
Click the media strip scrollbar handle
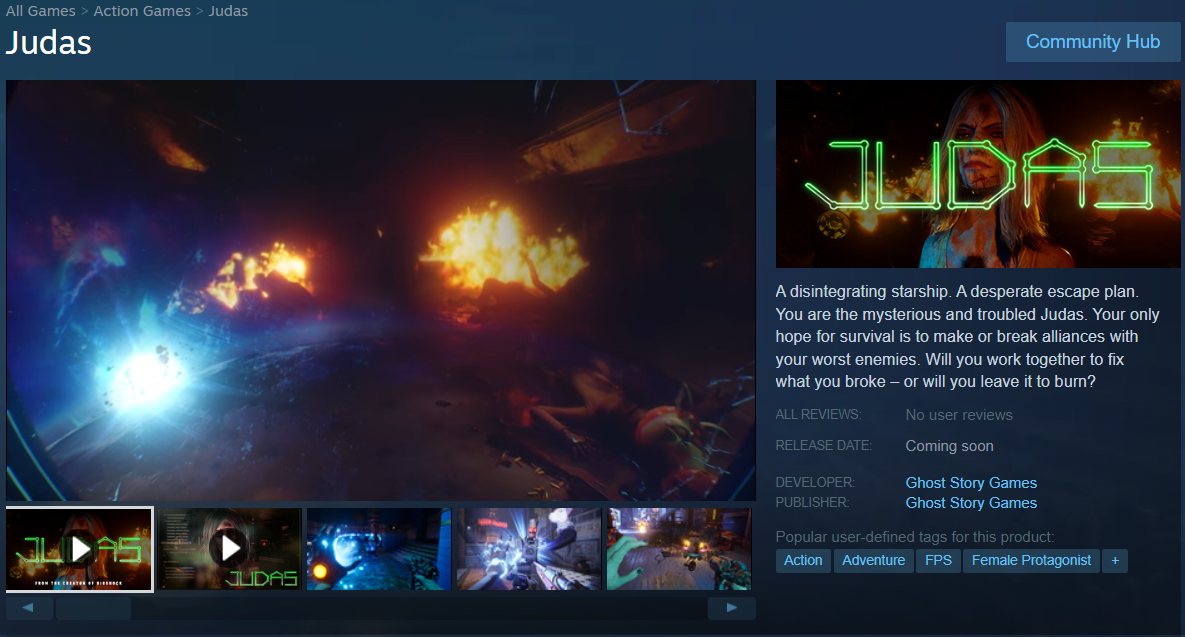[x=94, y=608]
